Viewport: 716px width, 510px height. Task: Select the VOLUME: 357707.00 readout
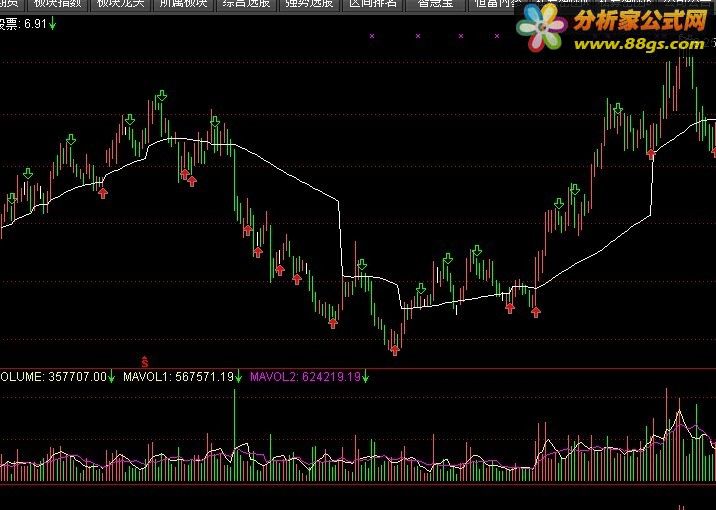(53, 377)
